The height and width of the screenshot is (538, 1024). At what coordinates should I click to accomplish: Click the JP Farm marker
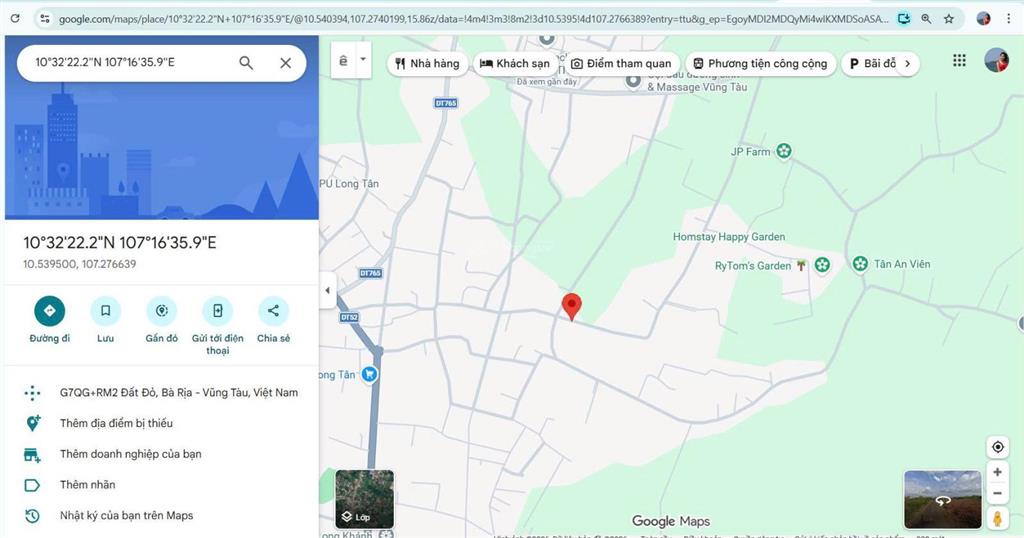(x=784, y=151)
